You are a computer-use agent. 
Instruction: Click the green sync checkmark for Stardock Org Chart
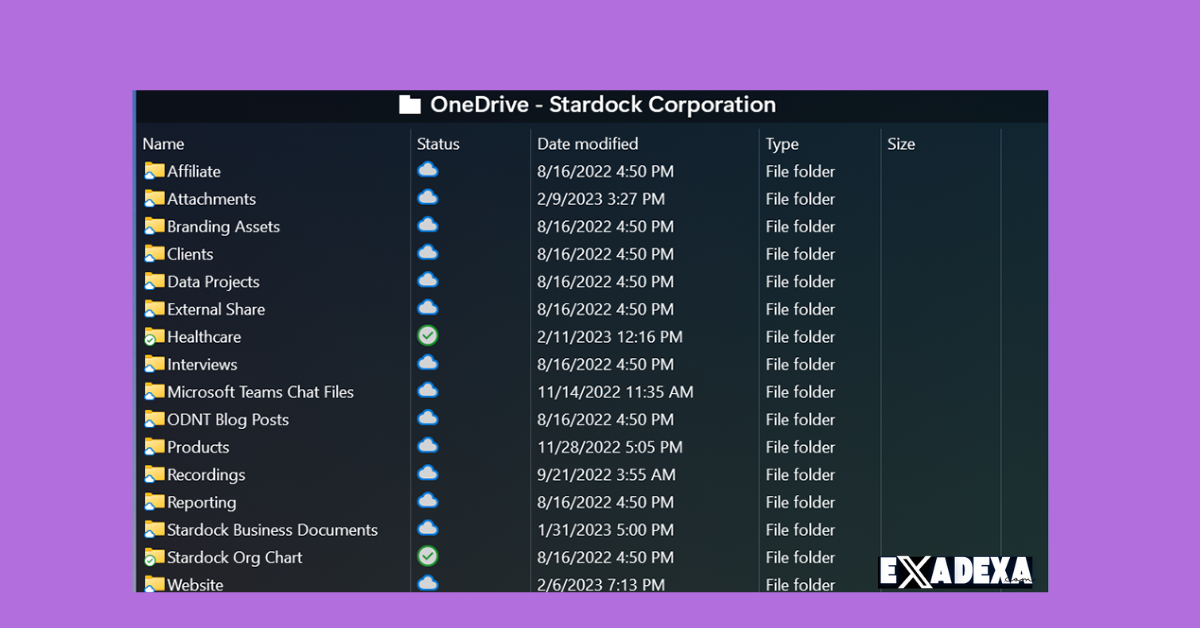(428, 557)
